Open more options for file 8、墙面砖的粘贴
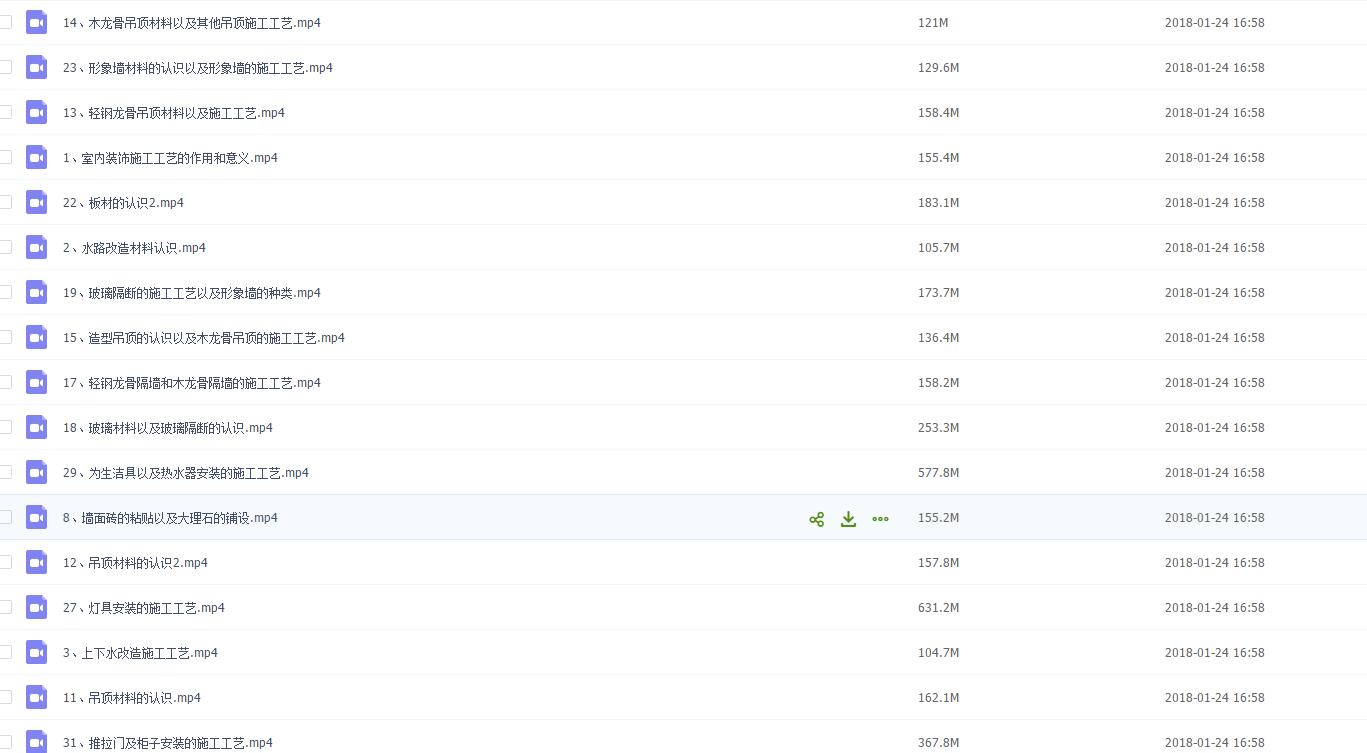Image resolution: width=1367 pixels, height=753 pixels. pyautogui.click(x=880, y=519)
